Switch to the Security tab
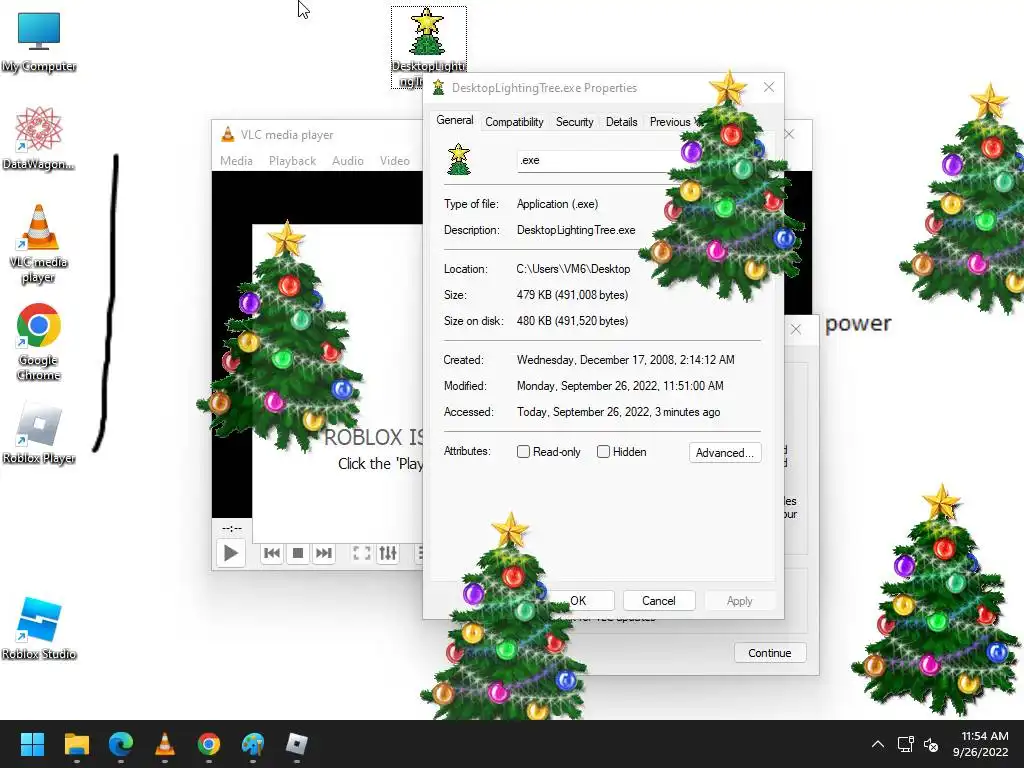The height and width of the screenshot is (768, 1024). (x=574, y=121)
